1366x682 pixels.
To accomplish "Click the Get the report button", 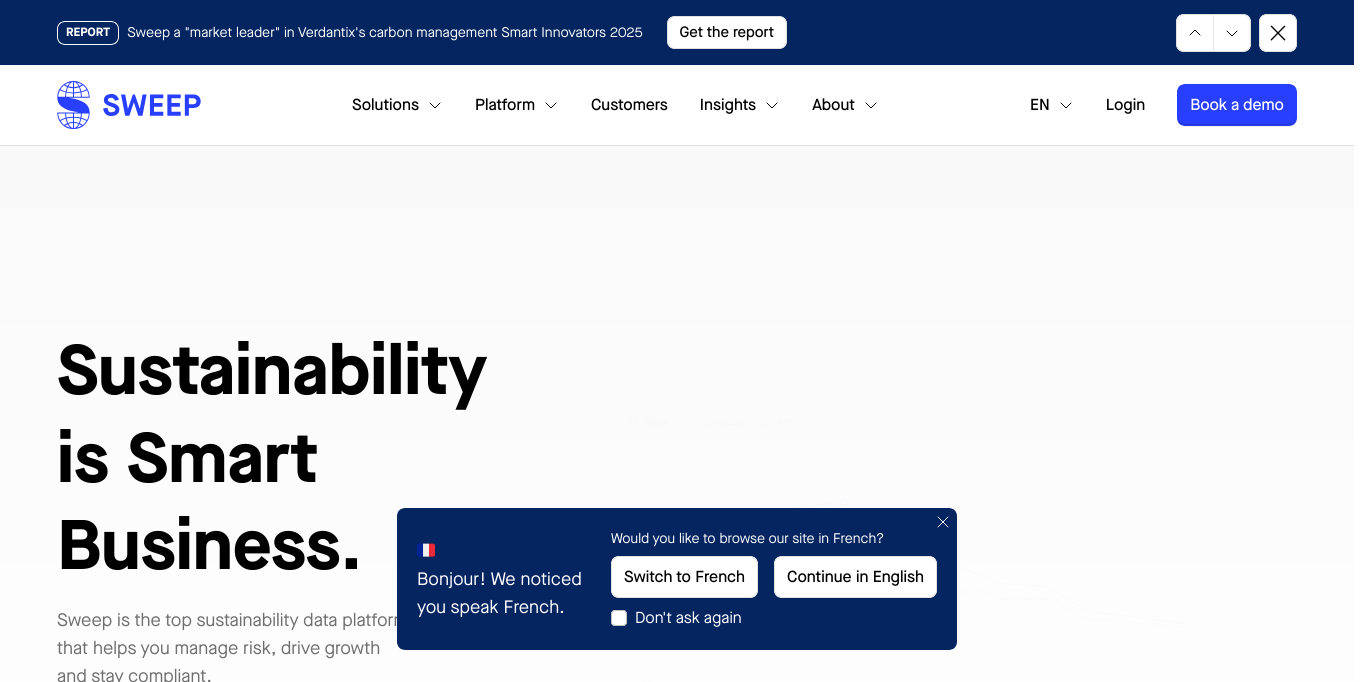I will [x=727, y=32].
